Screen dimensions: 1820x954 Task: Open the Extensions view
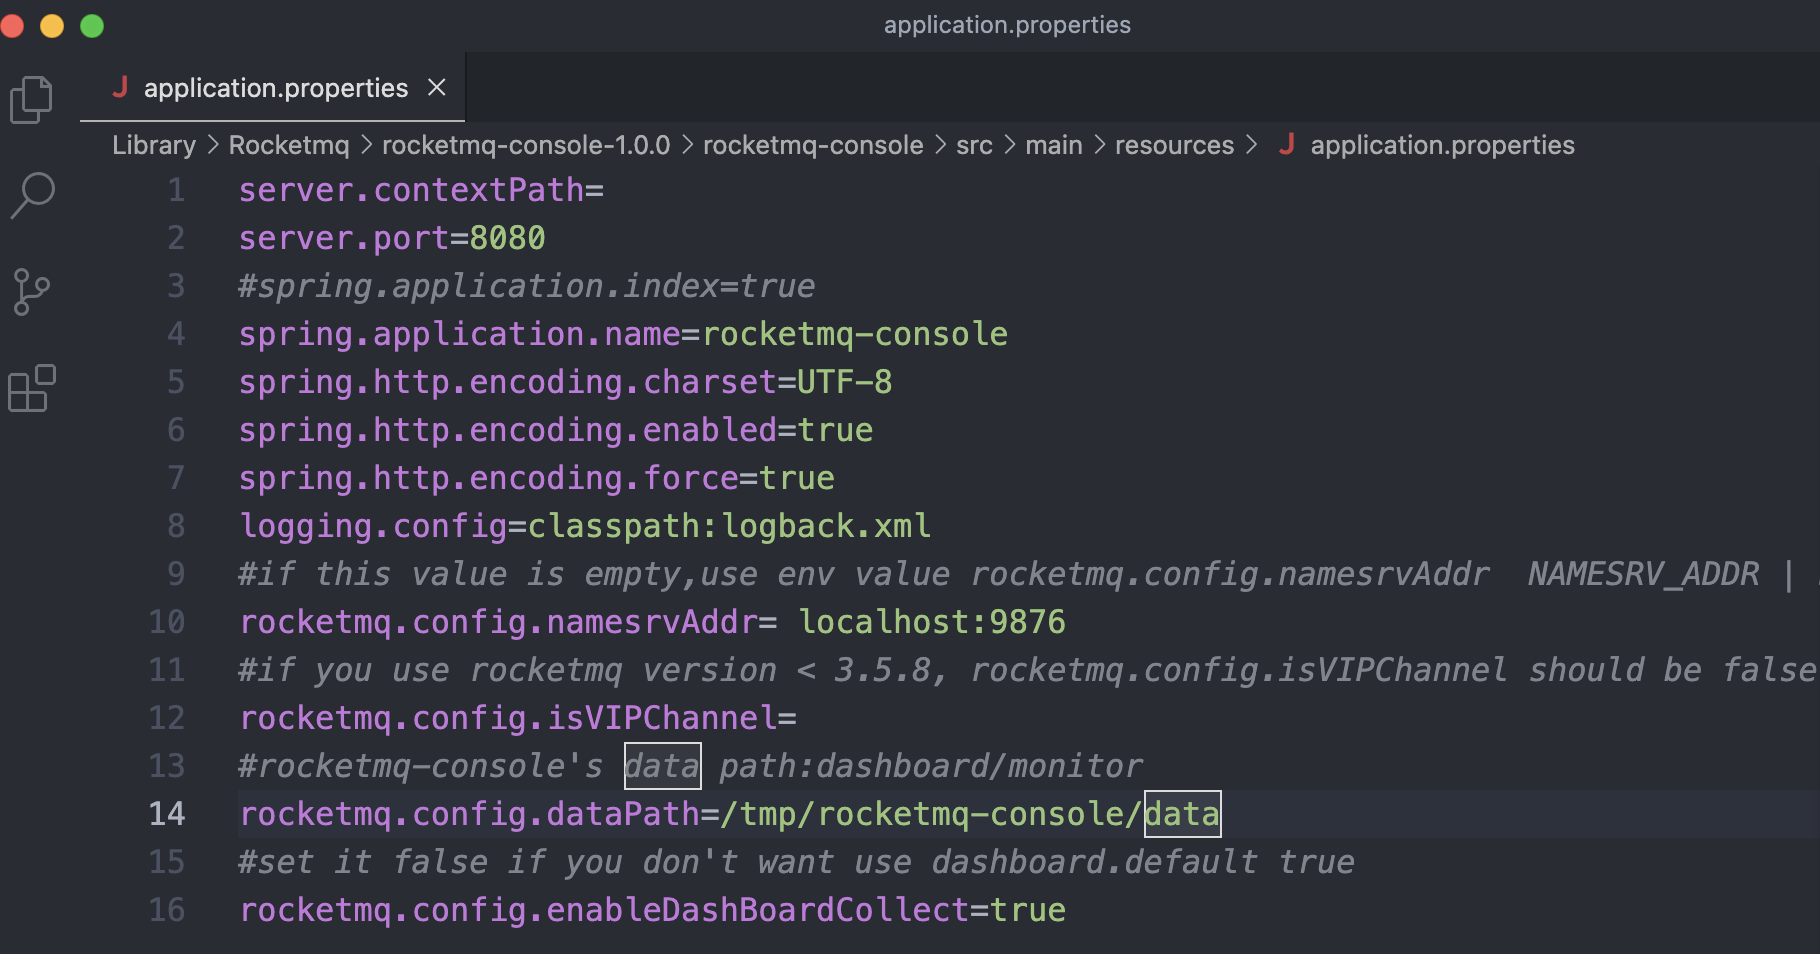[31, 388]
